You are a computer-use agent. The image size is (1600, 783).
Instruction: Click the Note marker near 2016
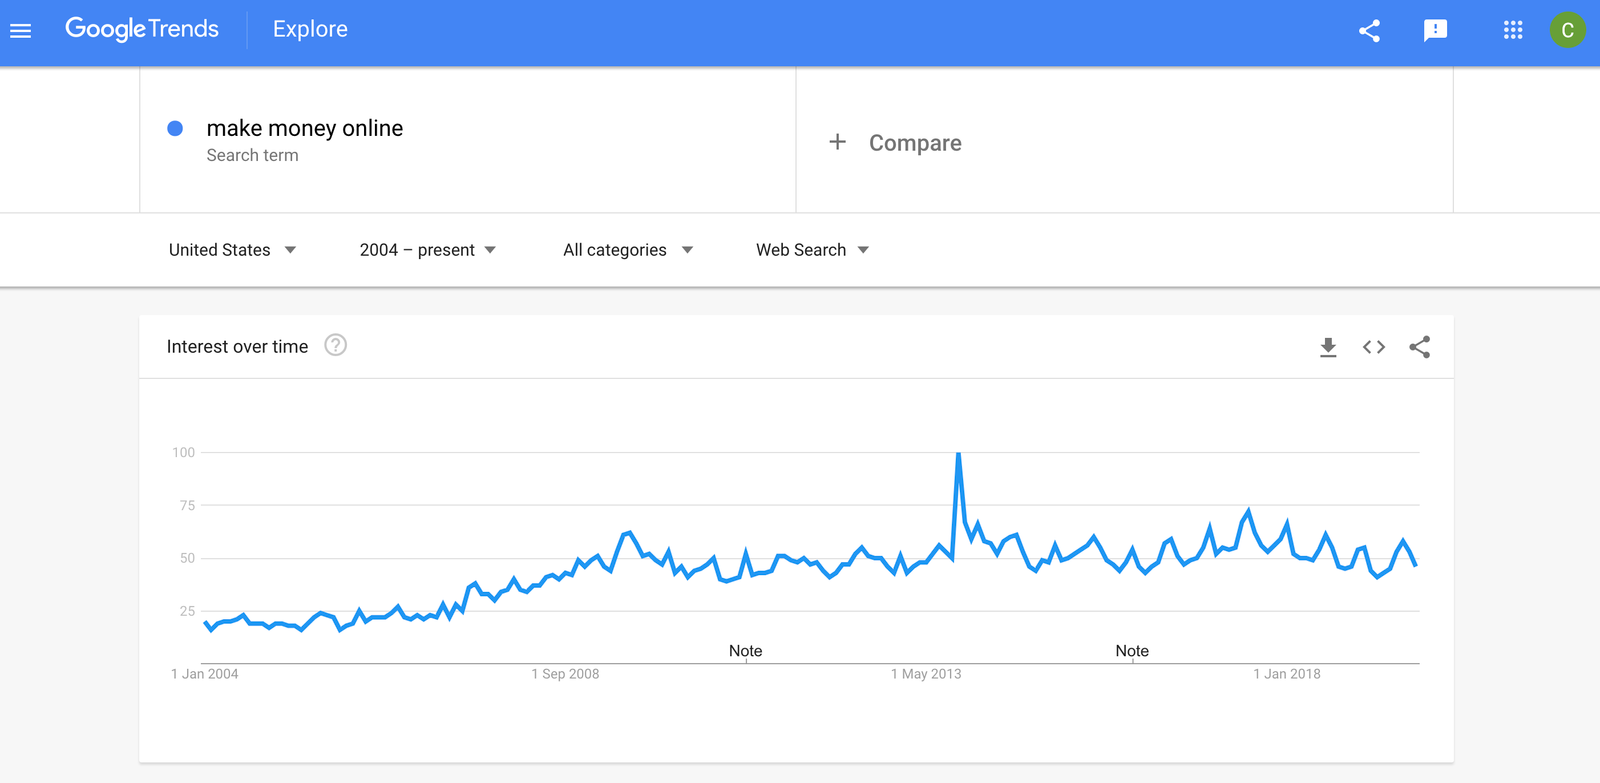pos(1132,651)
